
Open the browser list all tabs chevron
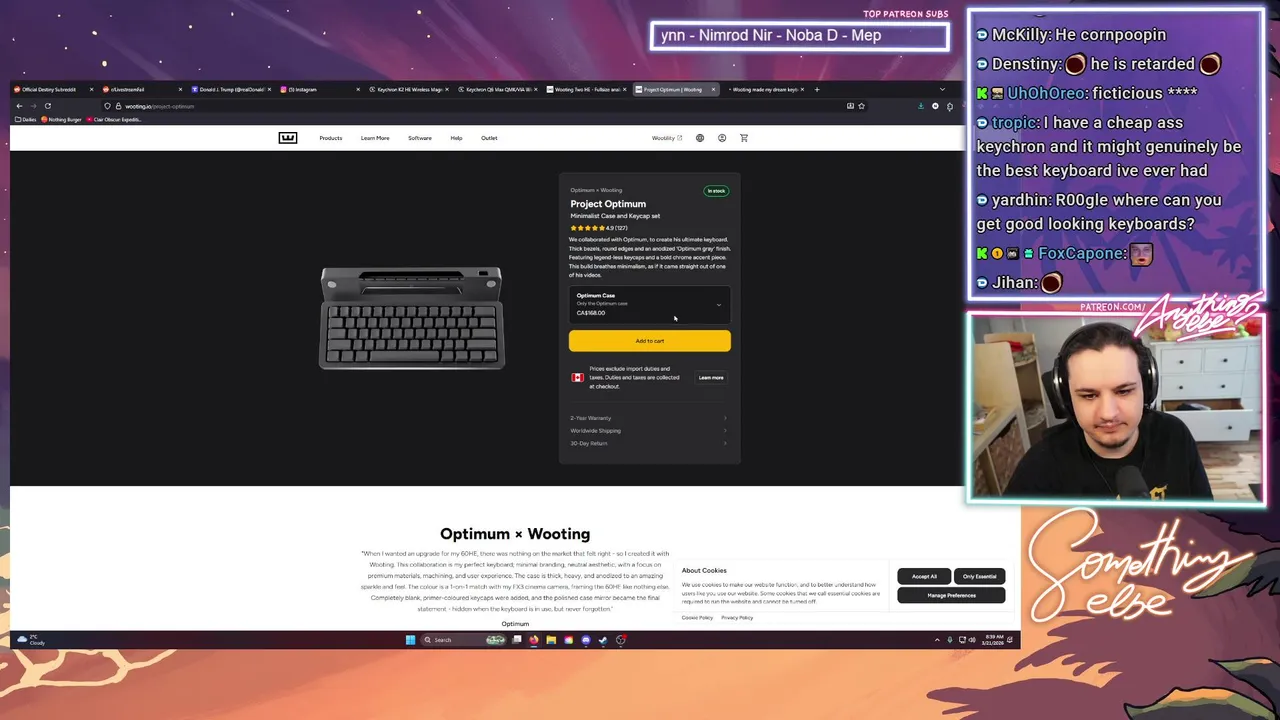tap(942, 89)
